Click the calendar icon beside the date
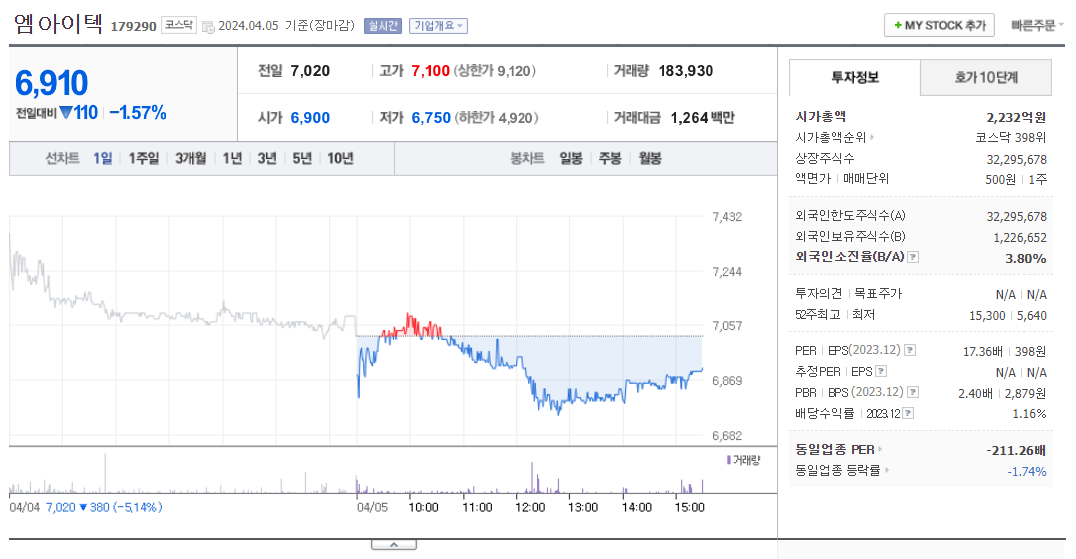1076x559 pixels. (x=208, y=27)
